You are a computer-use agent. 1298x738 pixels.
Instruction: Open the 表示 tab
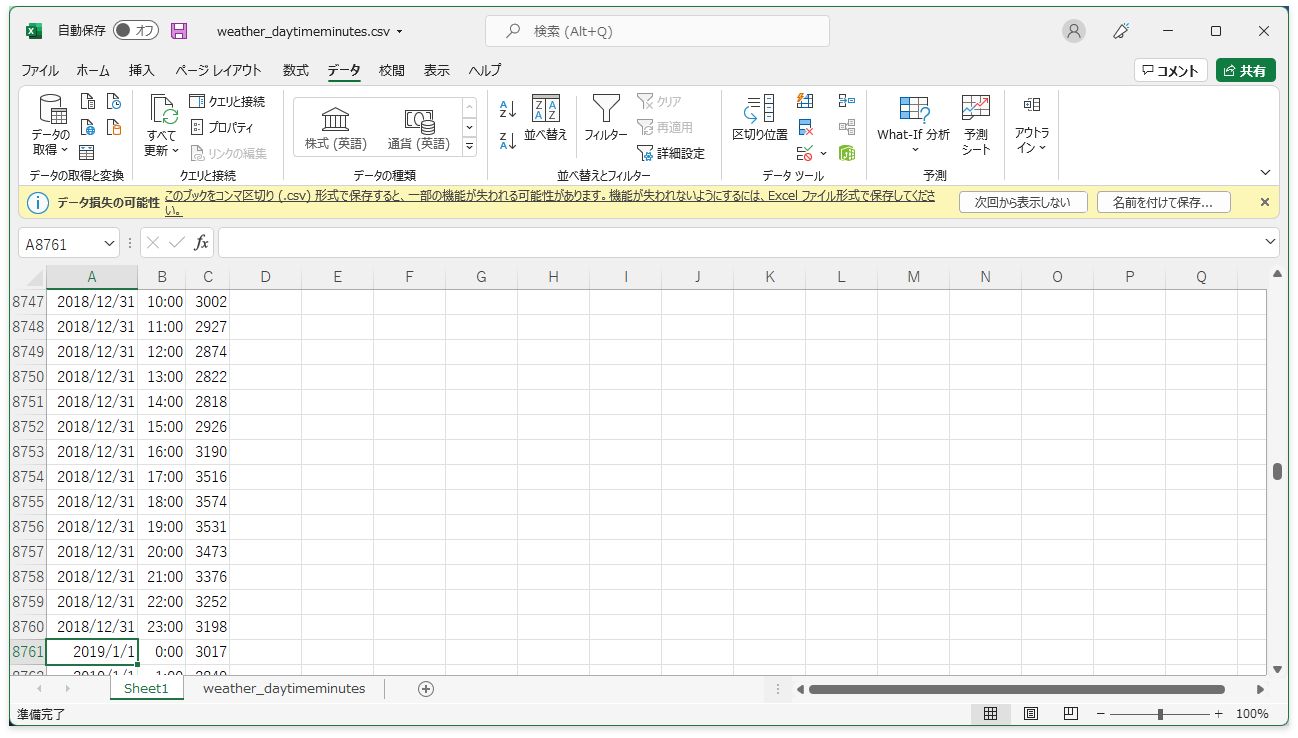(x=437, y=71)
